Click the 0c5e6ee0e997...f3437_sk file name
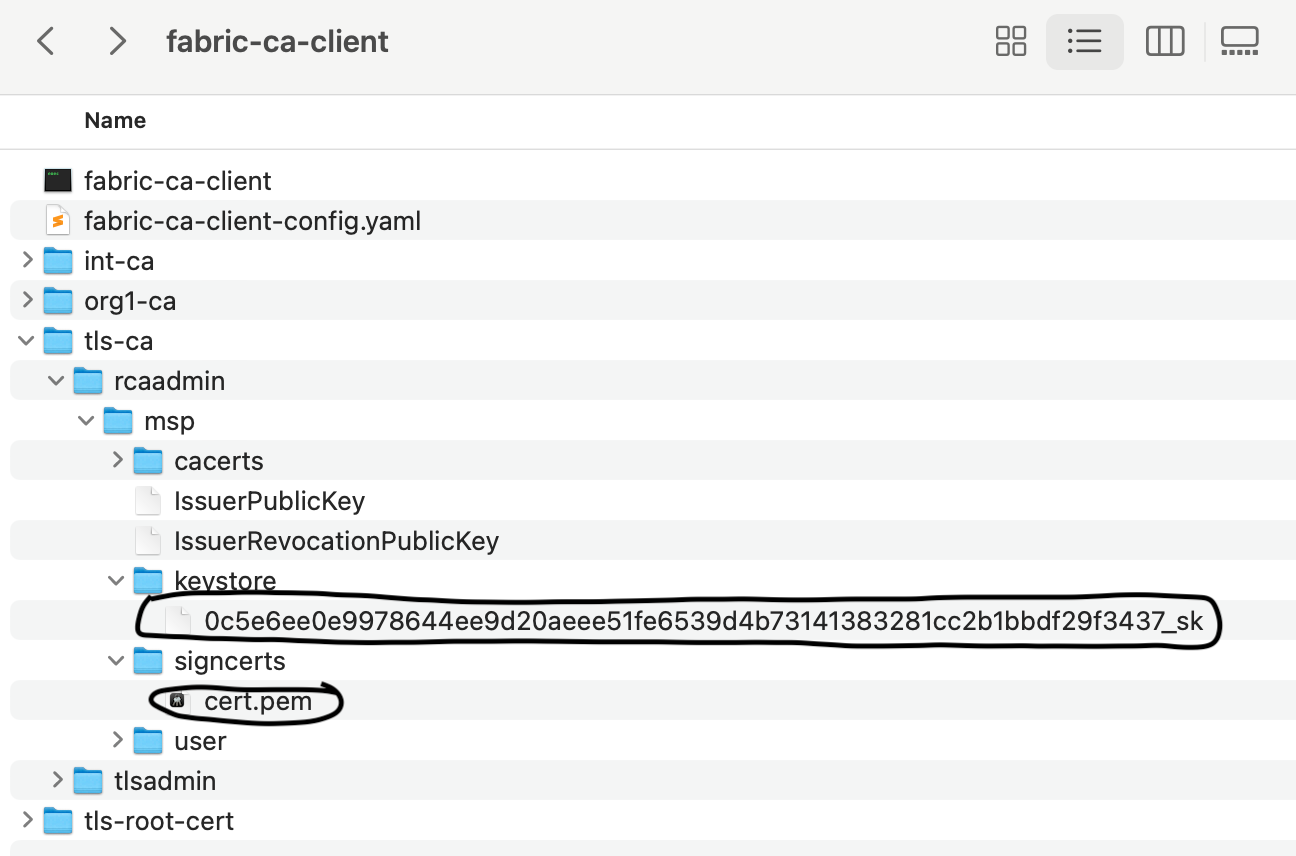The image size is (1296, 856). pyautogui.click(x=704, y=621)
